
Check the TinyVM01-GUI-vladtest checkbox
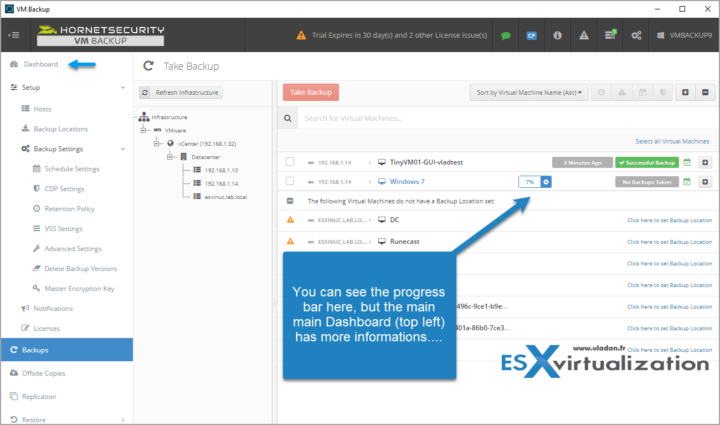(x=290, y=162)
